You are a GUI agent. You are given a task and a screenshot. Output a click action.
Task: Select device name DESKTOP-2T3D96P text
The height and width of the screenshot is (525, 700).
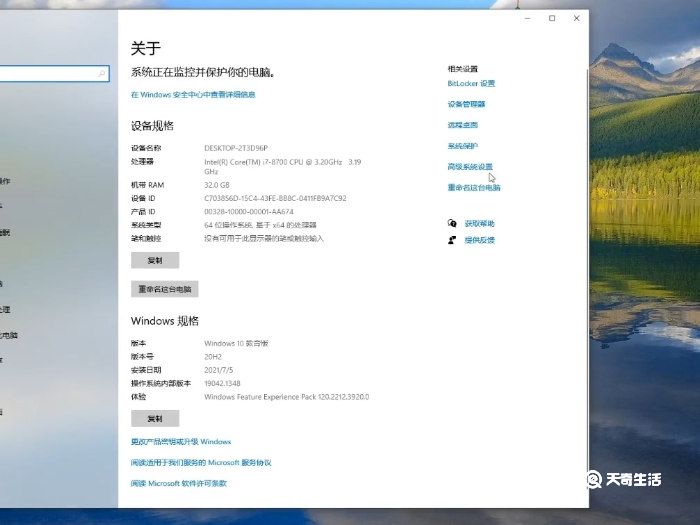click(x=236, y=148)
